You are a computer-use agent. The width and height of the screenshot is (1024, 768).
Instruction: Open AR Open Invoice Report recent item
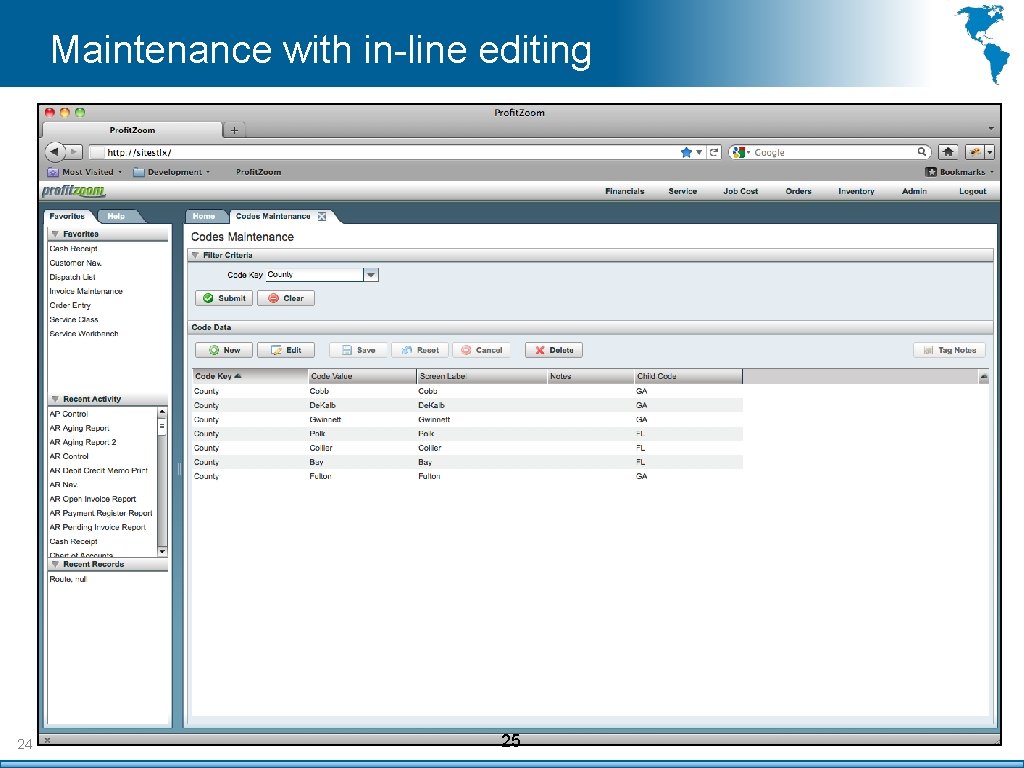pyautogui.click(x=93, y=499)
